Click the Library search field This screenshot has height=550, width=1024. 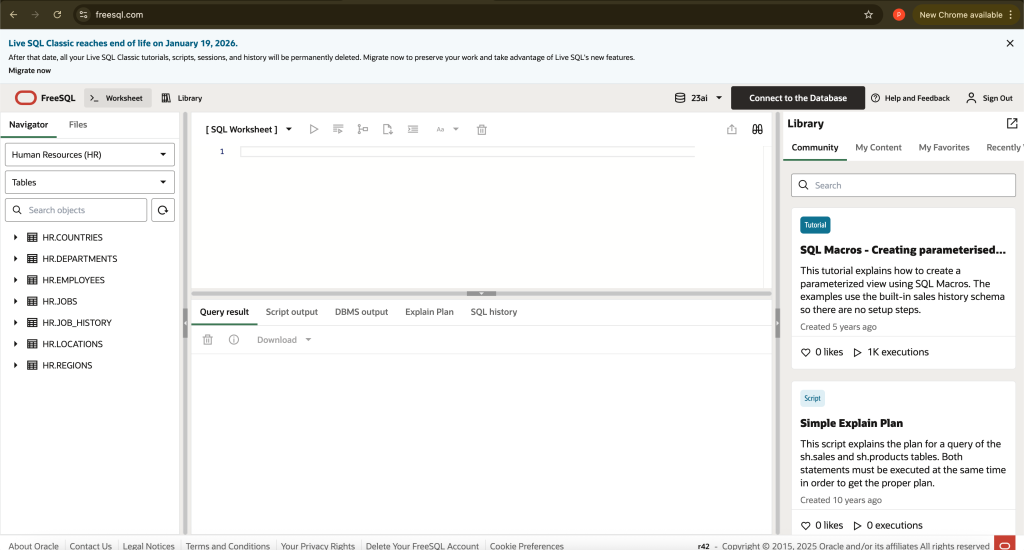(903, 185)
